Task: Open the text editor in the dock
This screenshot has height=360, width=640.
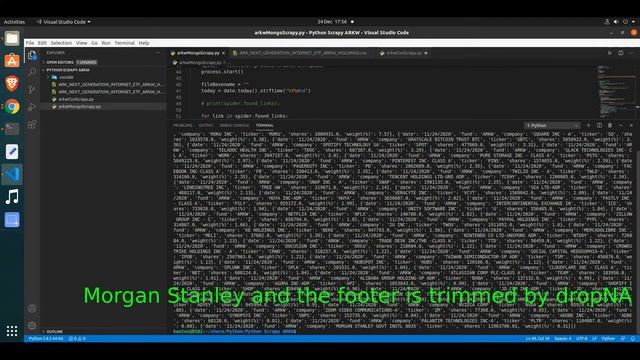Action: coord(12,152)
